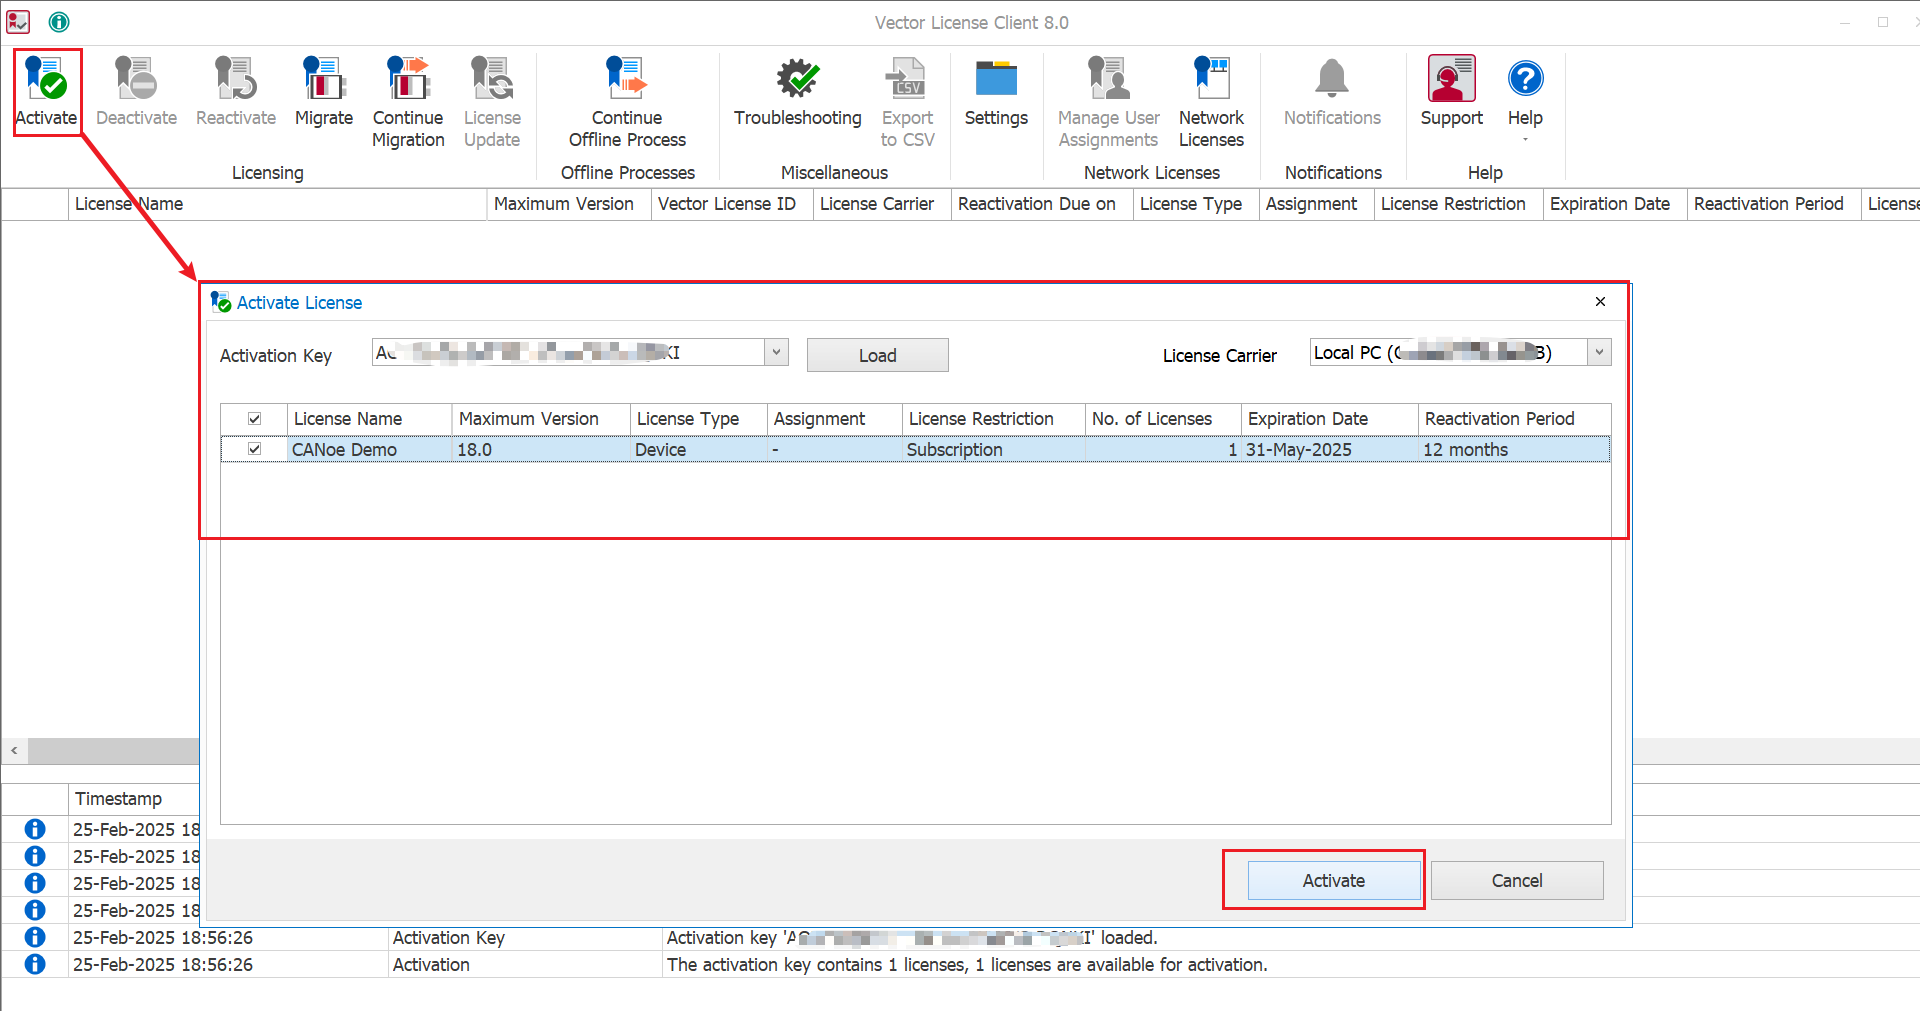Click main window Vector License ID column header

click(732, 204)
